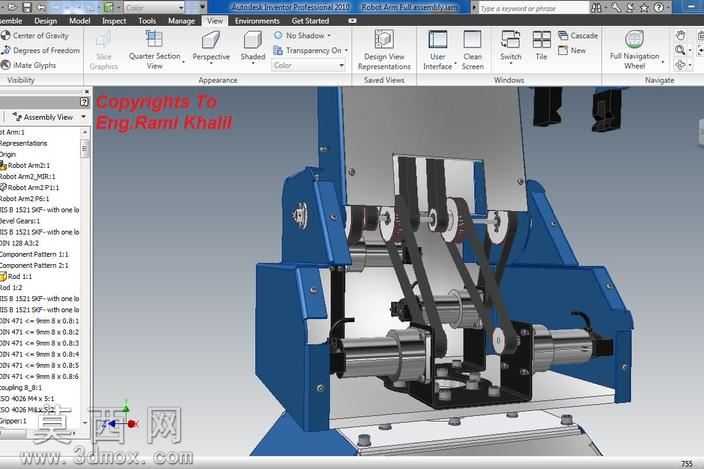Click the browser scrollbar up arrow

click(x=84, y=132)
